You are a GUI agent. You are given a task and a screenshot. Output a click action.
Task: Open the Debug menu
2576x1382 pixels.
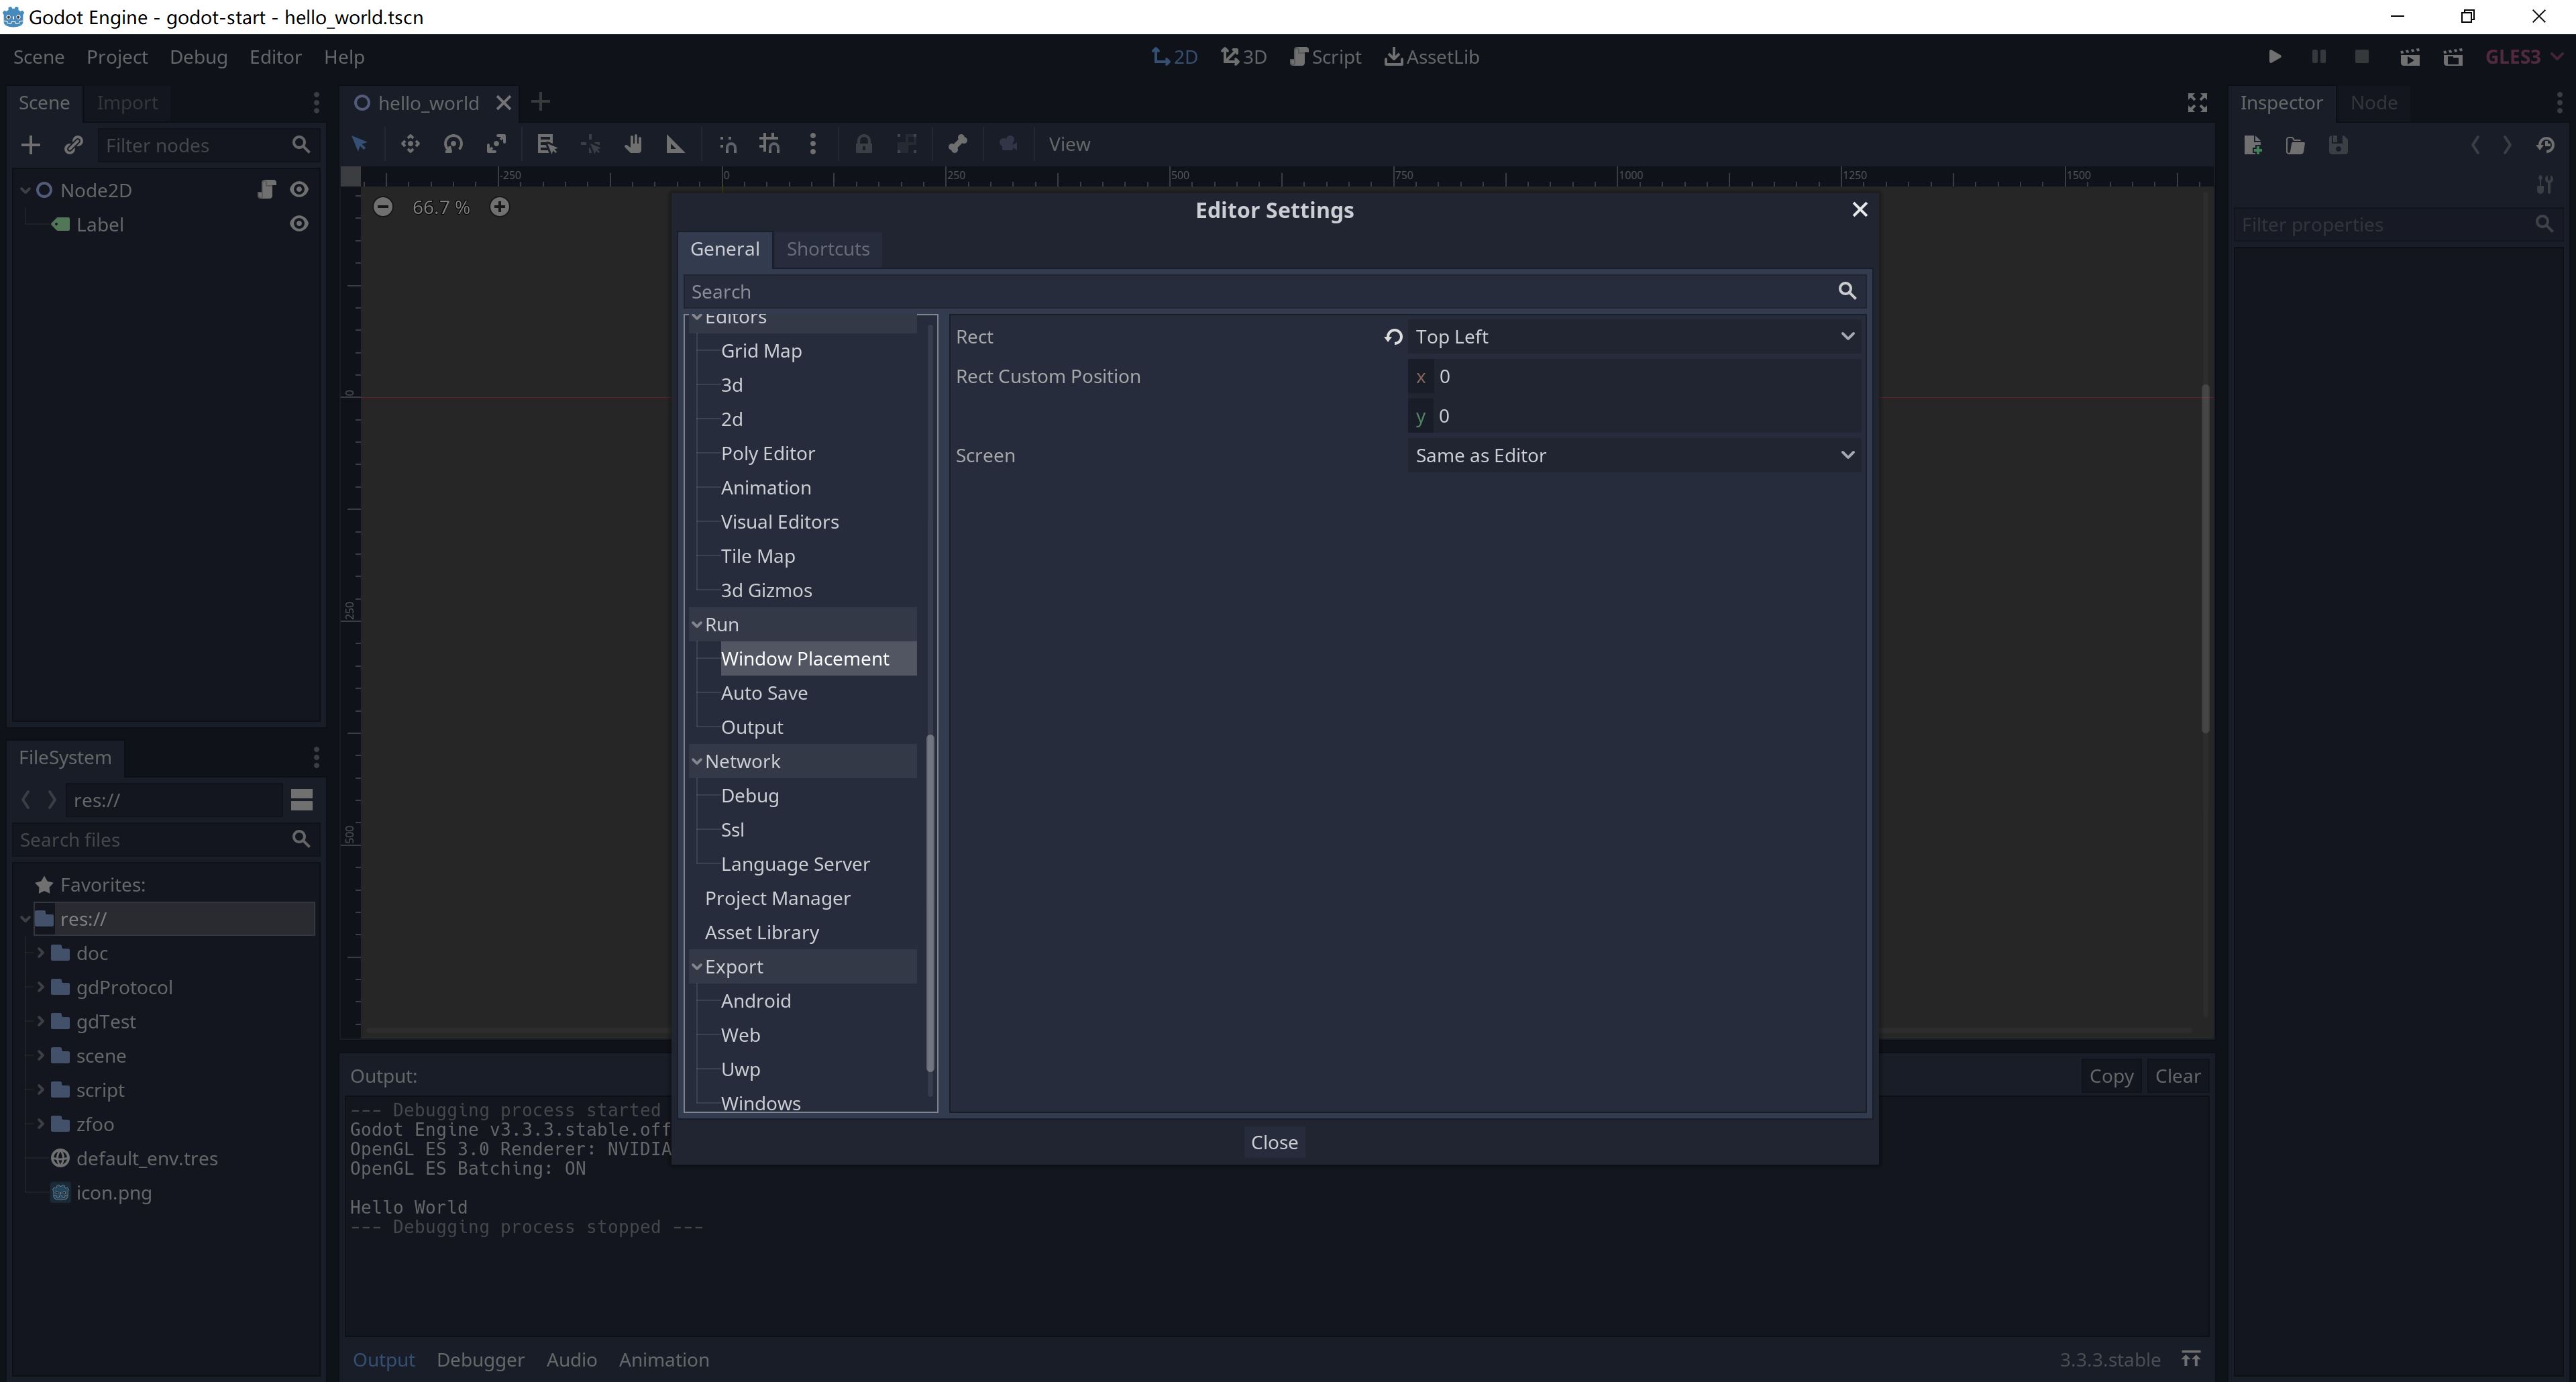coord(198,57)
